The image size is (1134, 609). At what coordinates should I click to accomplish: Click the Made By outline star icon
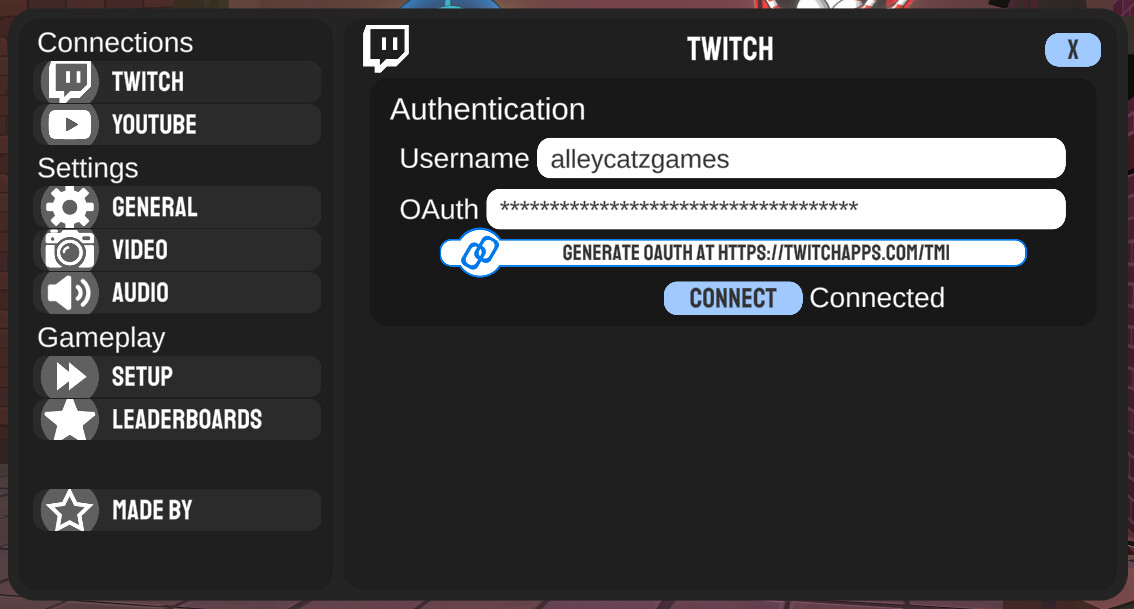click(70, 510)
